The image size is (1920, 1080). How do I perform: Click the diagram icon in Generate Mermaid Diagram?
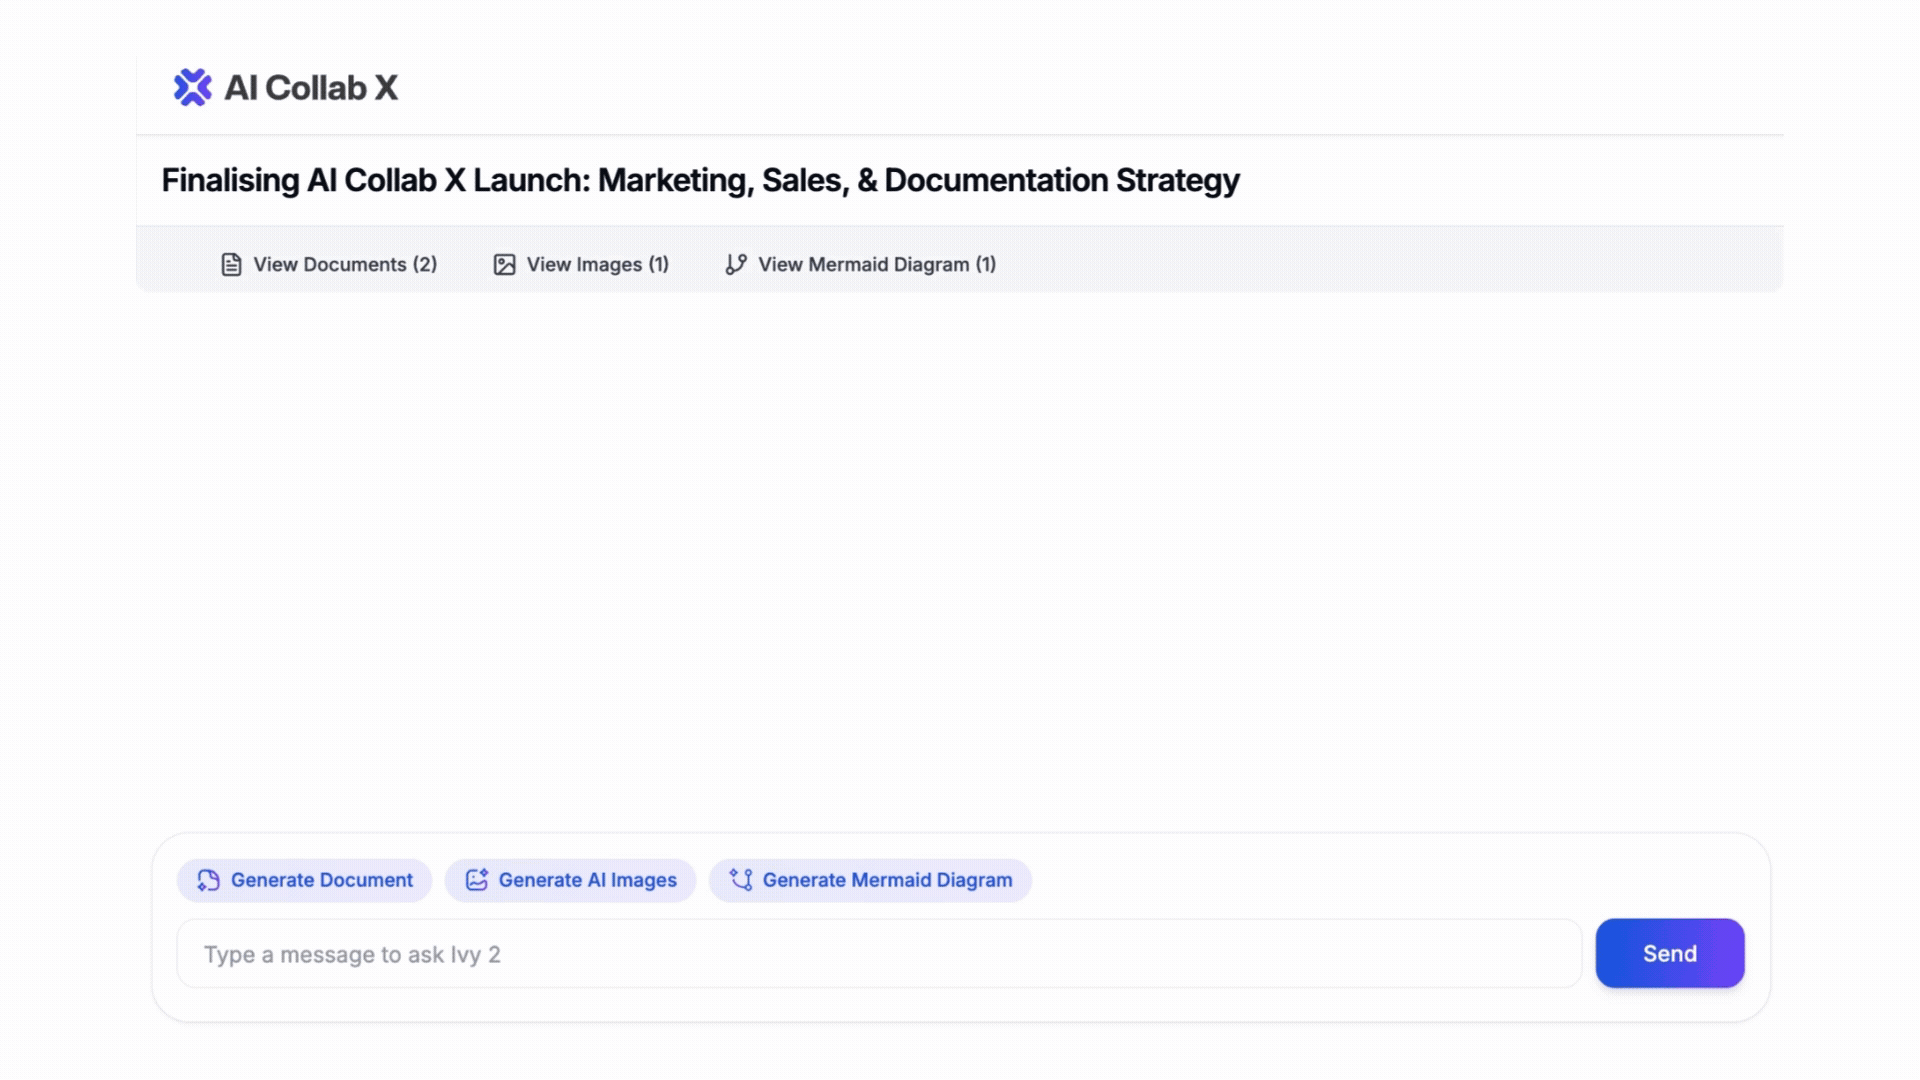741,880
